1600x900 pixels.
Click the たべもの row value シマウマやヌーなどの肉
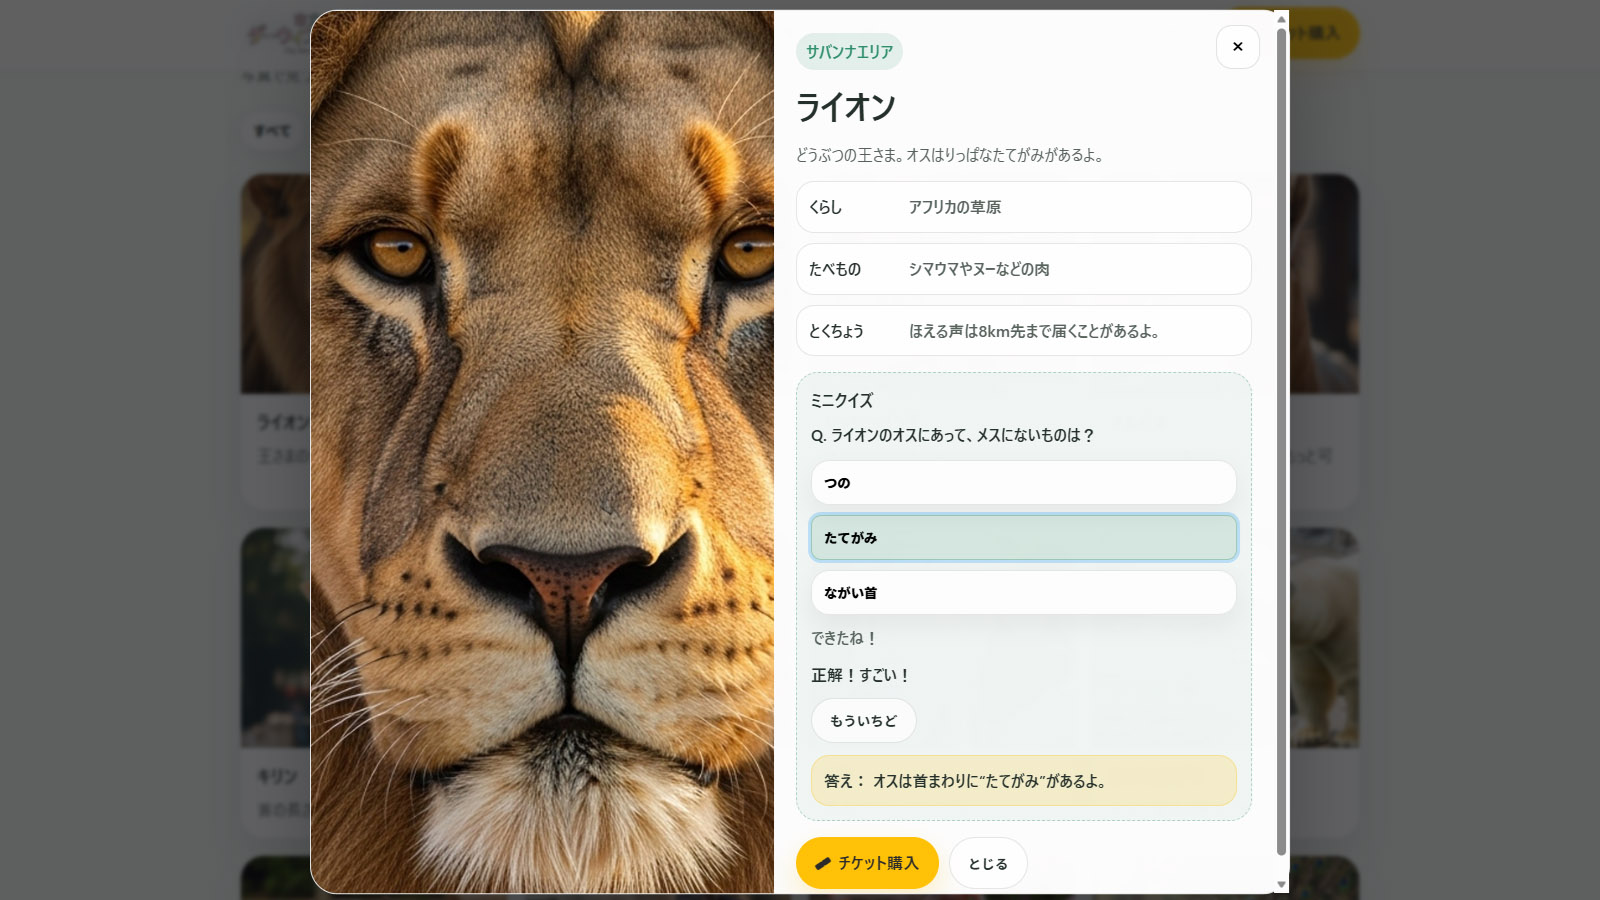[x=979, y=269]
